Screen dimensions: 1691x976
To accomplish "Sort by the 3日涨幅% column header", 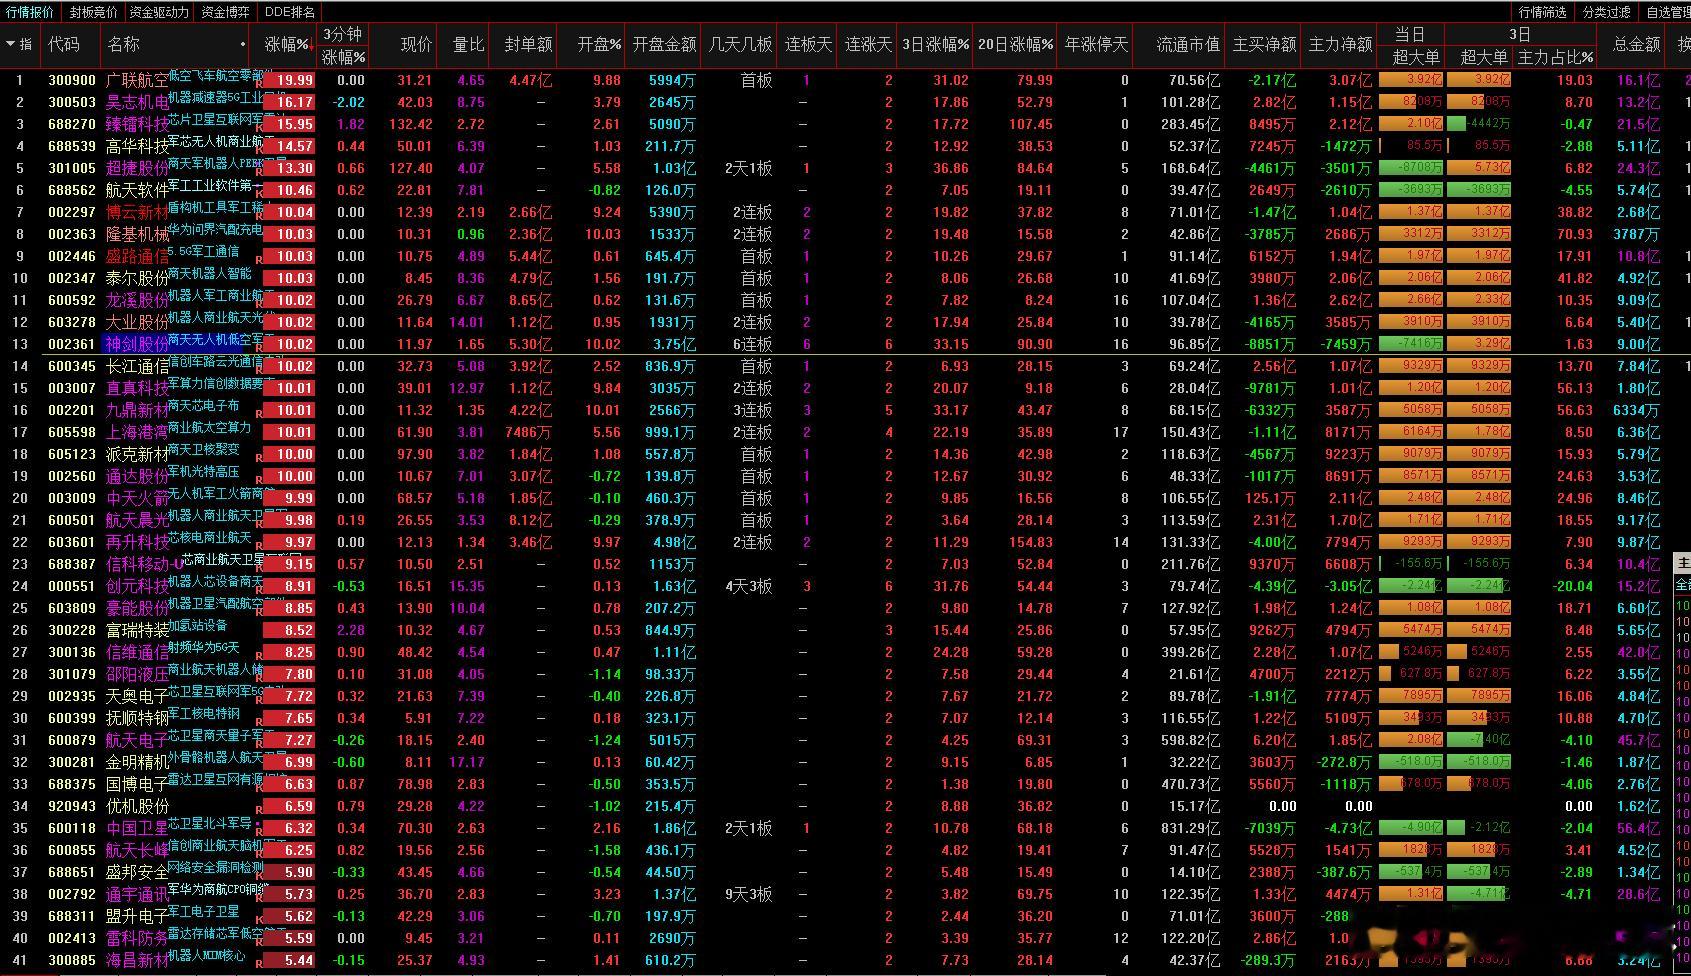I will click(x=936, y=45).
